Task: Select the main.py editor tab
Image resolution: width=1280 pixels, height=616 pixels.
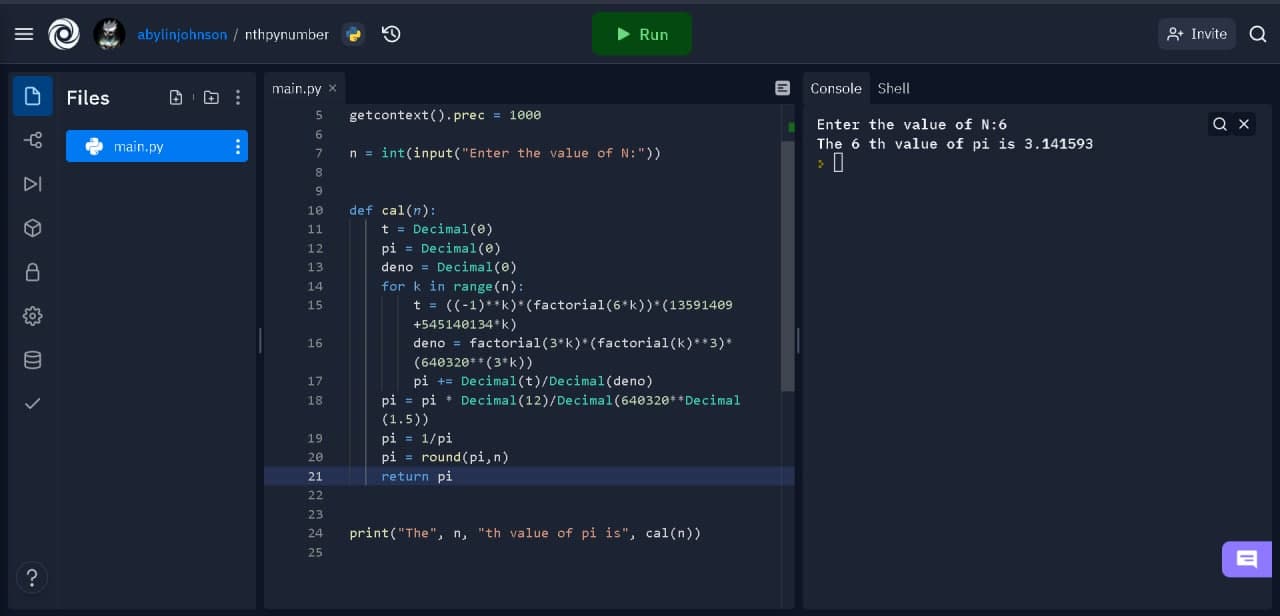Action: pos(297,88)
